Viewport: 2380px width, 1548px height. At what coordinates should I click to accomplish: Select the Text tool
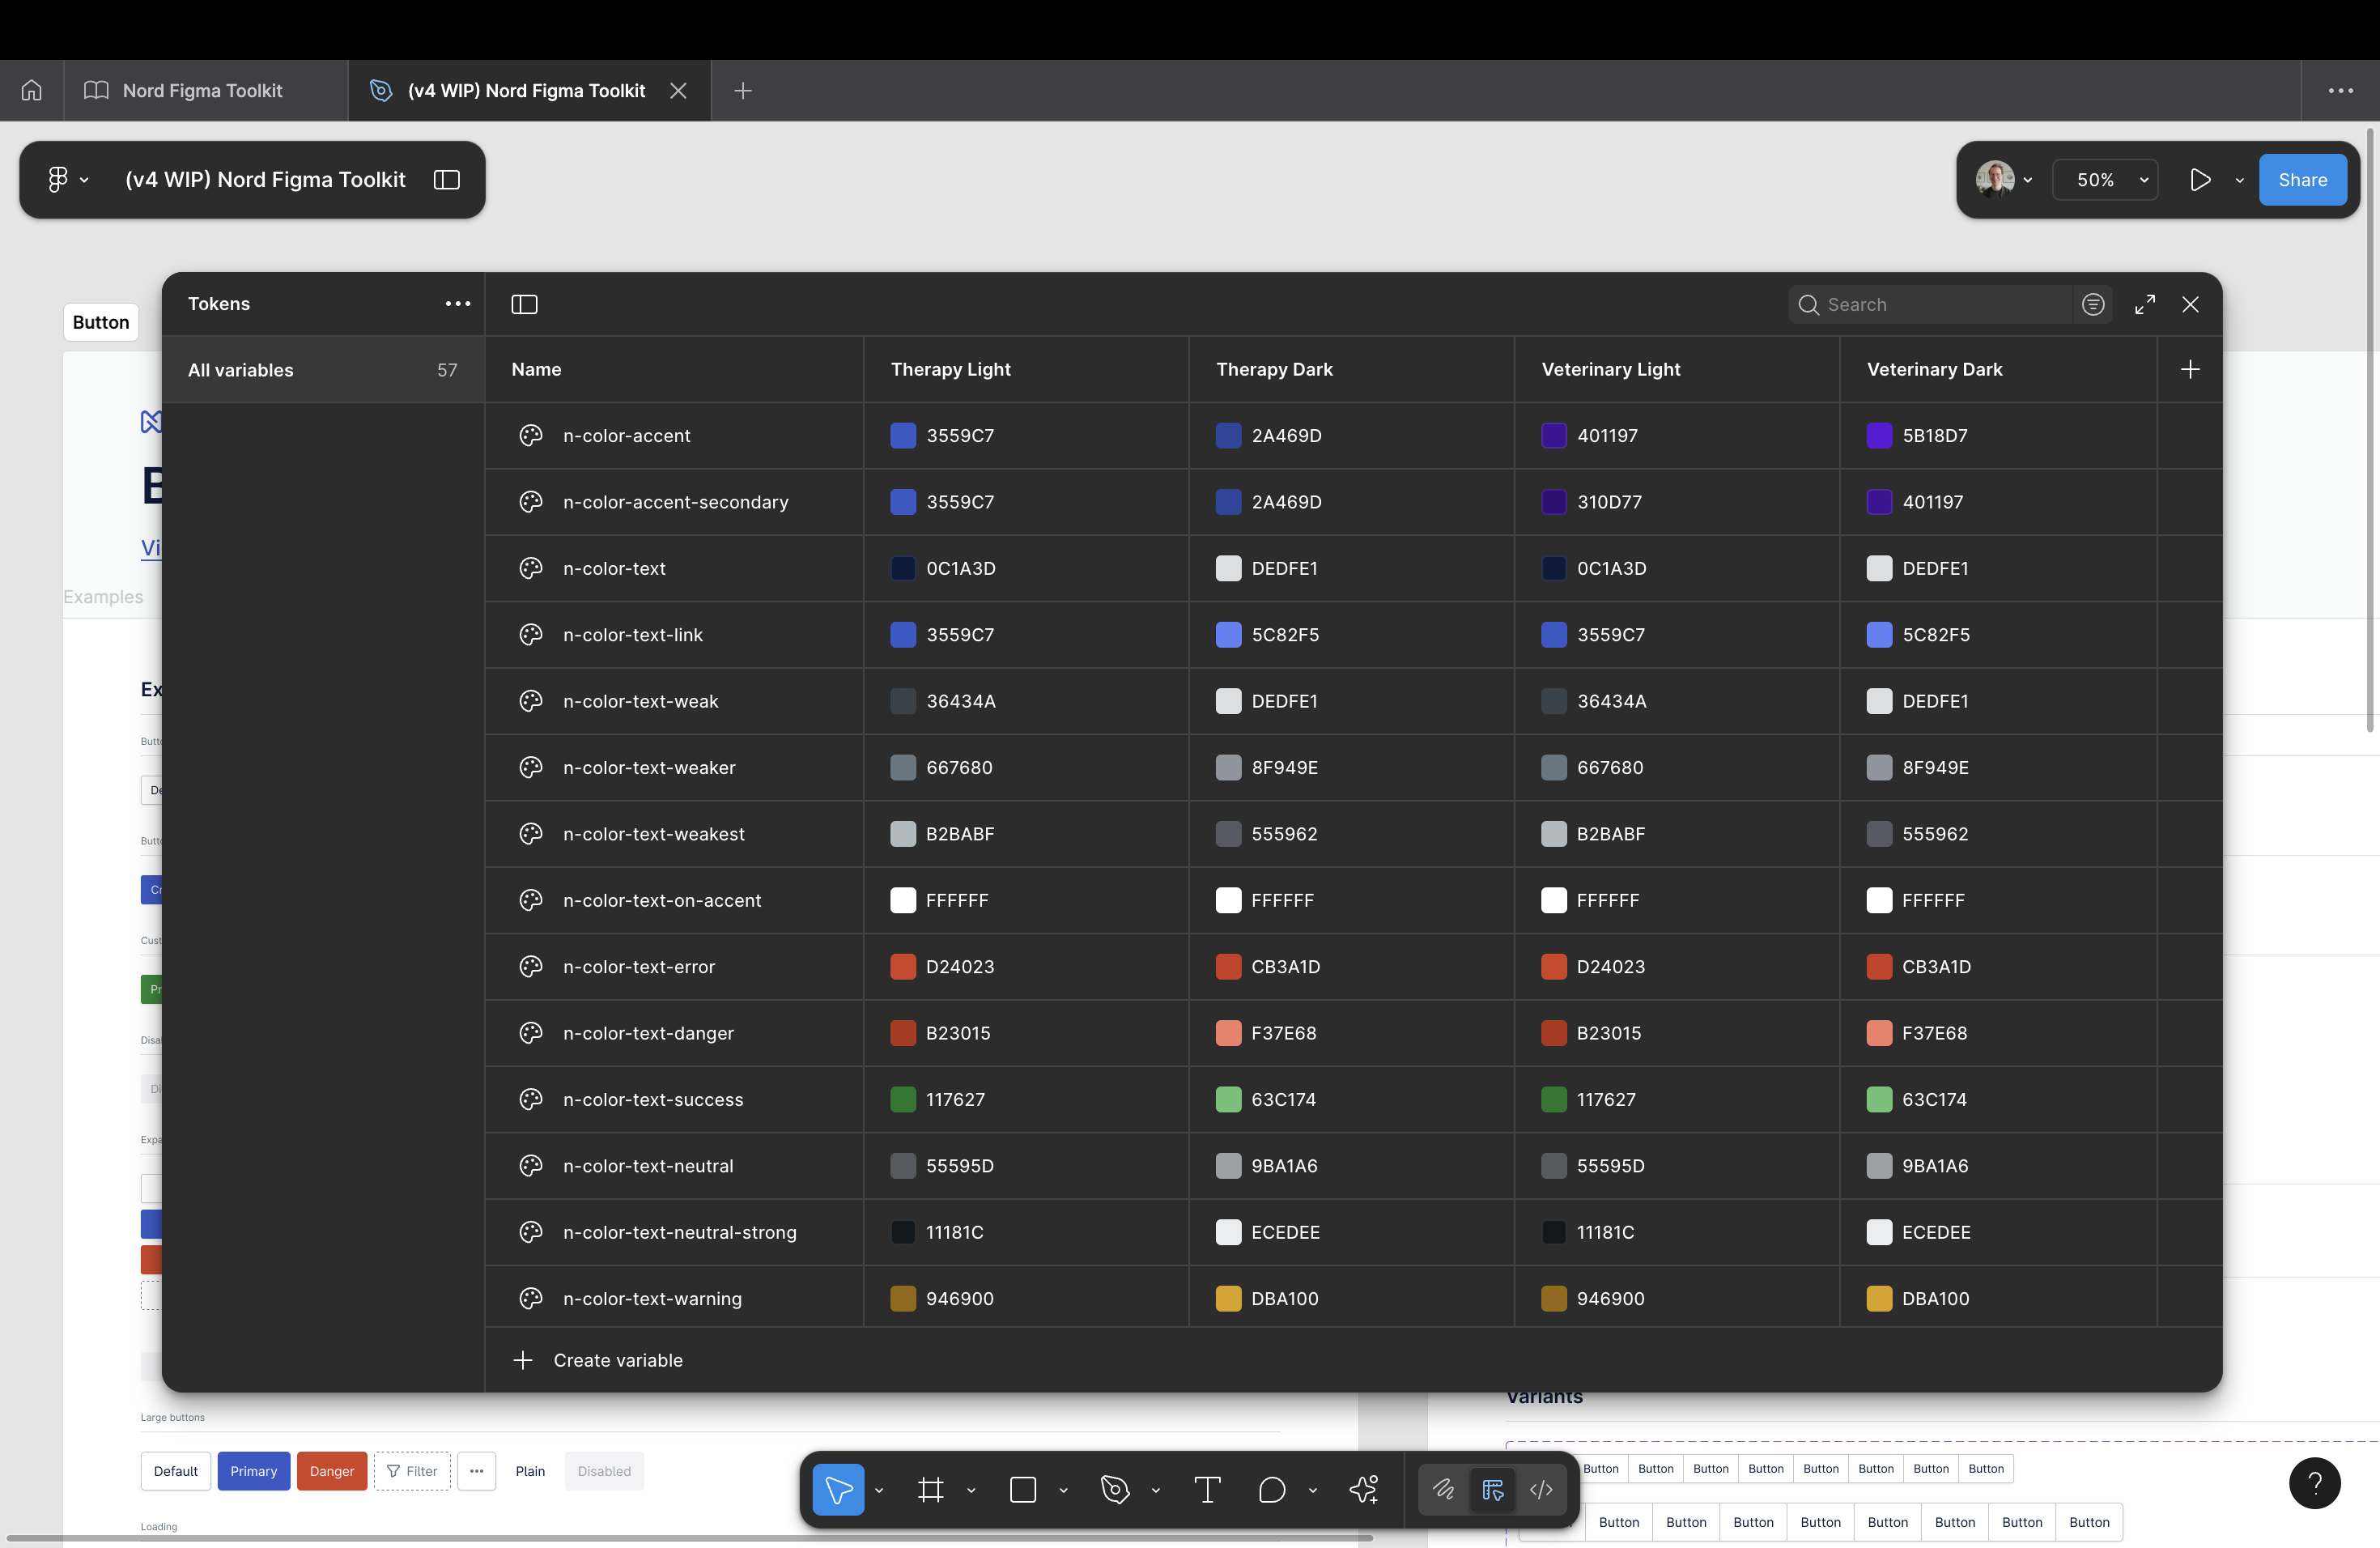pyautogui.click(x=1207, y=1490)
